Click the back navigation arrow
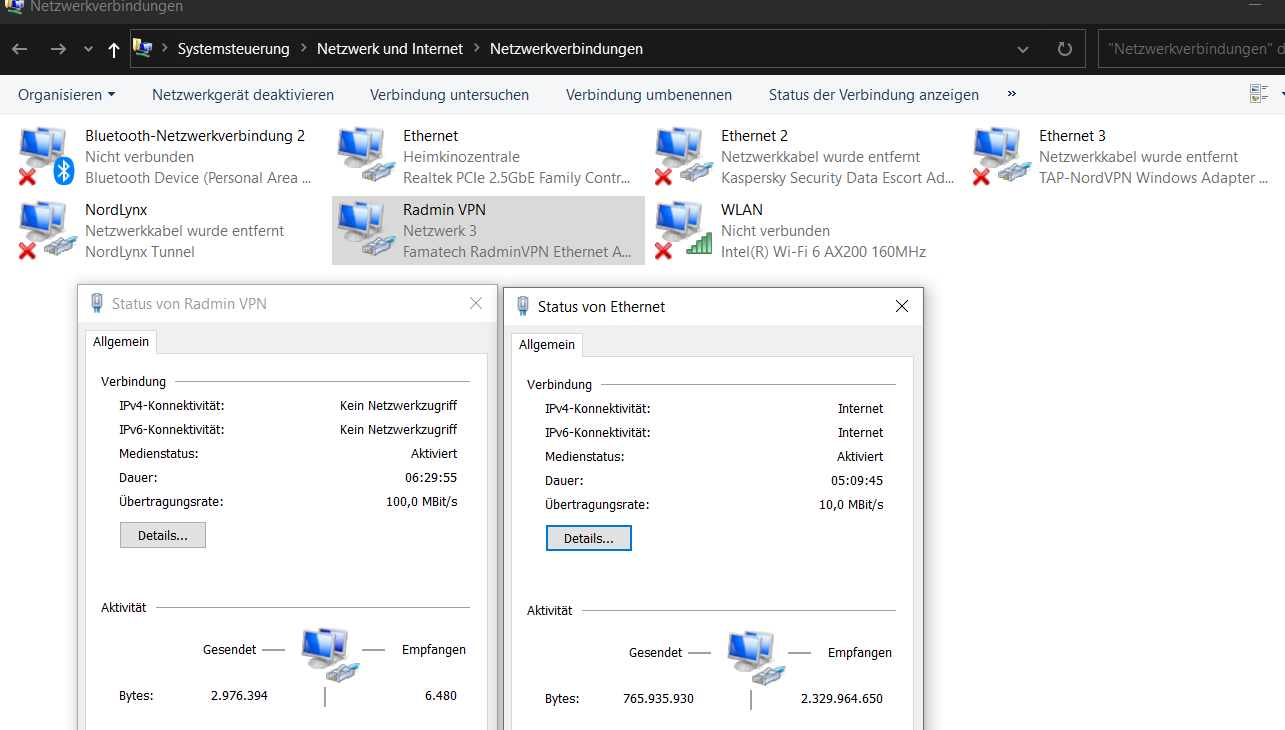This screenshot has width=1285, height=730. coord(20,49)
